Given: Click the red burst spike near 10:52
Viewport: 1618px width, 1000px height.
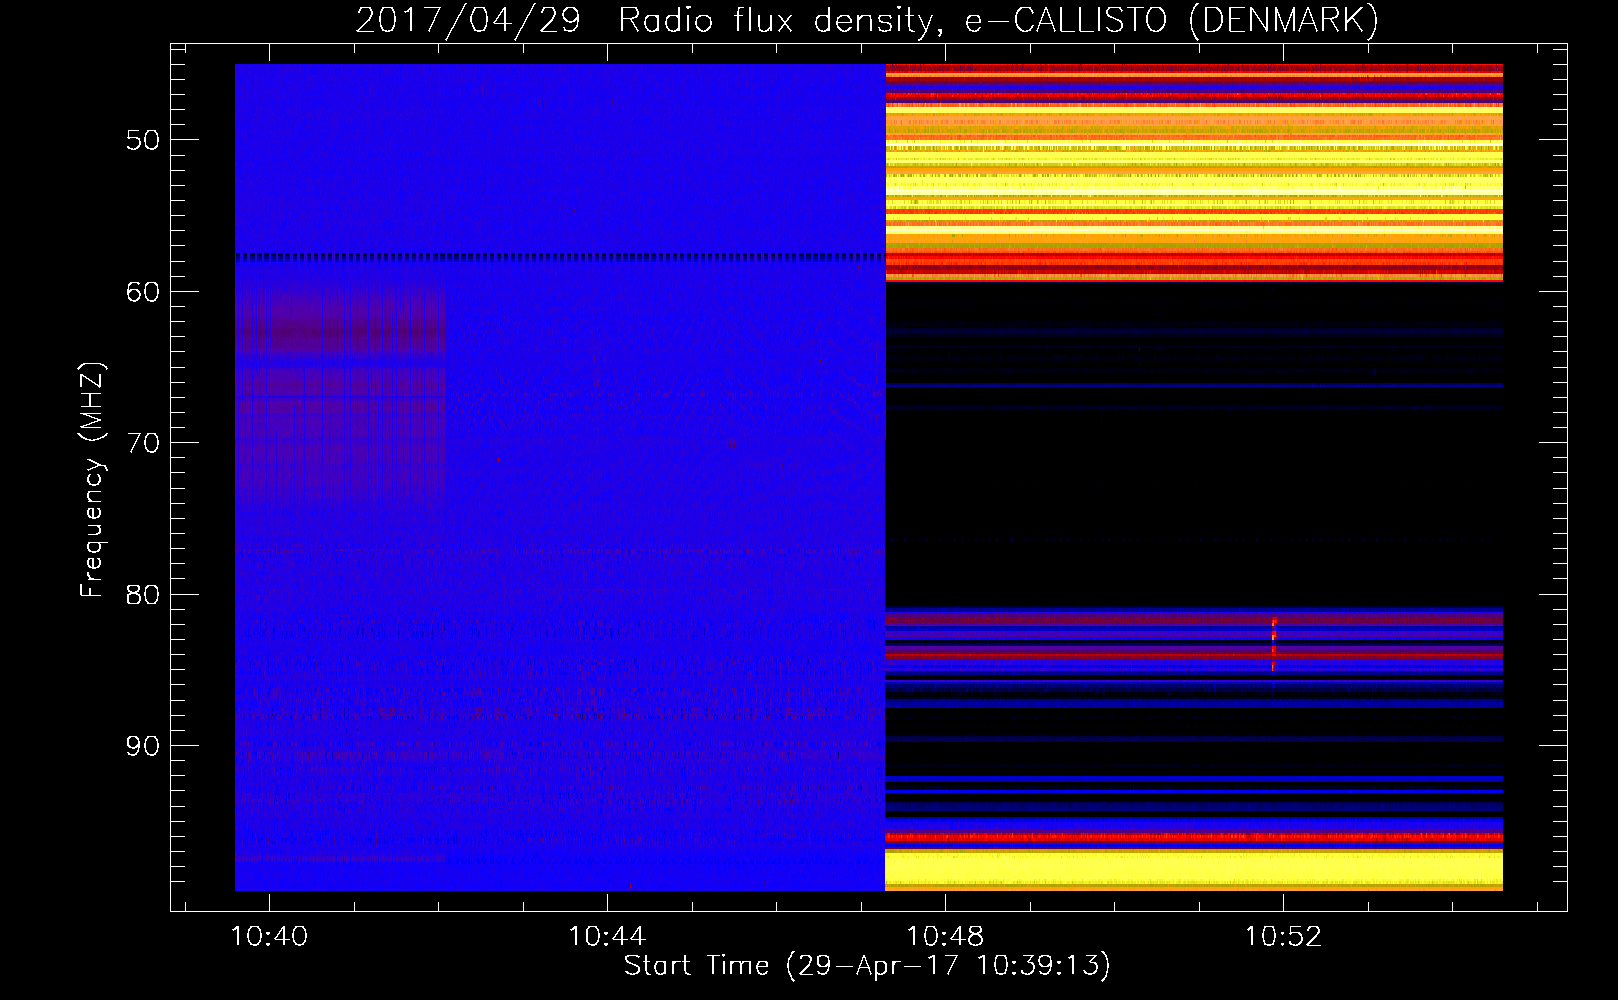Looking at the screenshot, I should [x=1273, y=643].
